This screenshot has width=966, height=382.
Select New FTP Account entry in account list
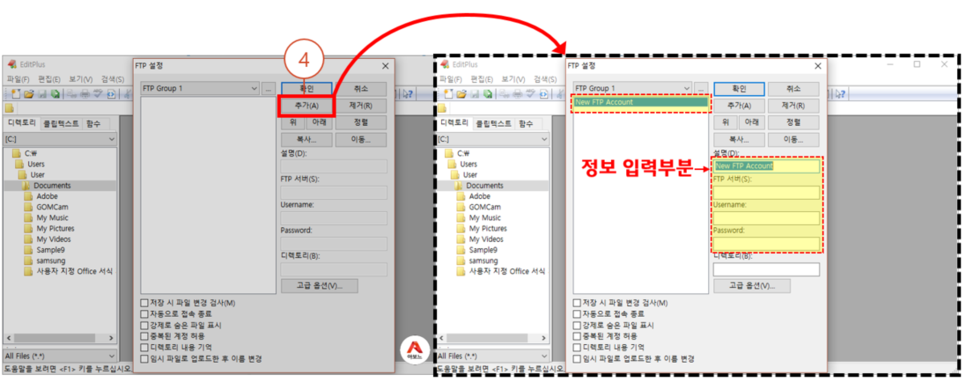[x=641, y=102]
